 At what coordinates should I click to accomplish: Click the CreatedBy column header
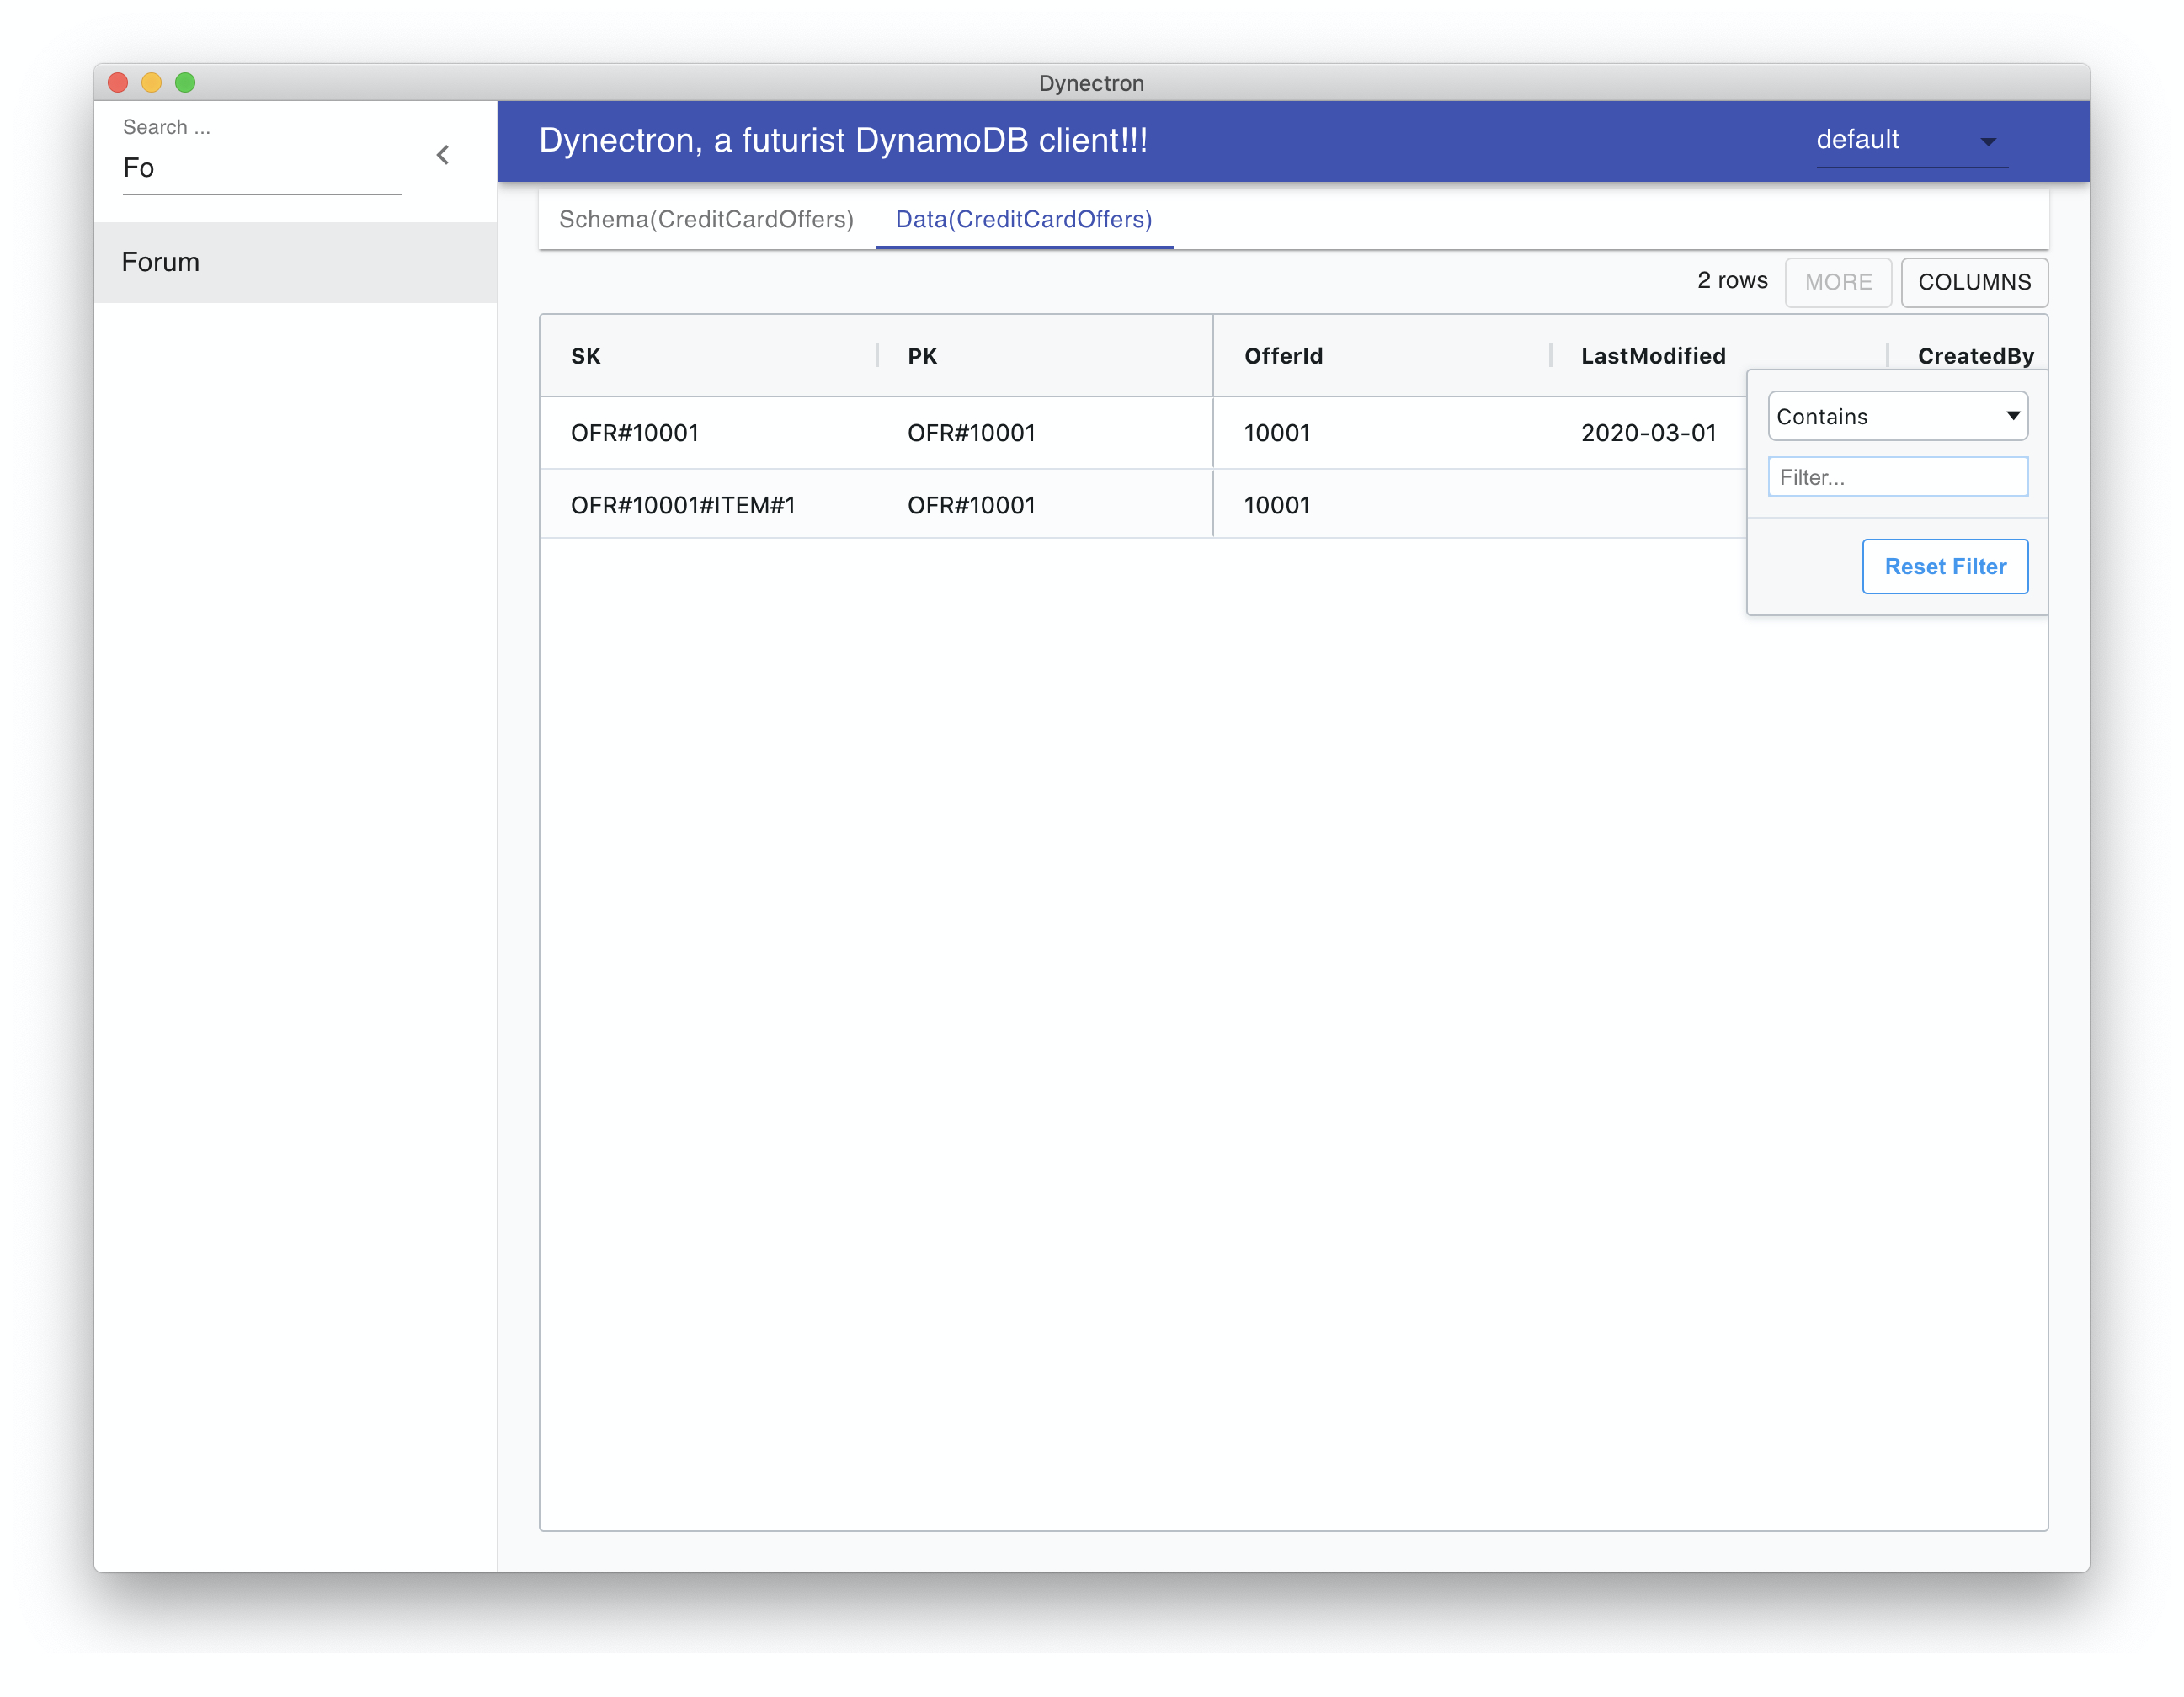pos(1974,356)
